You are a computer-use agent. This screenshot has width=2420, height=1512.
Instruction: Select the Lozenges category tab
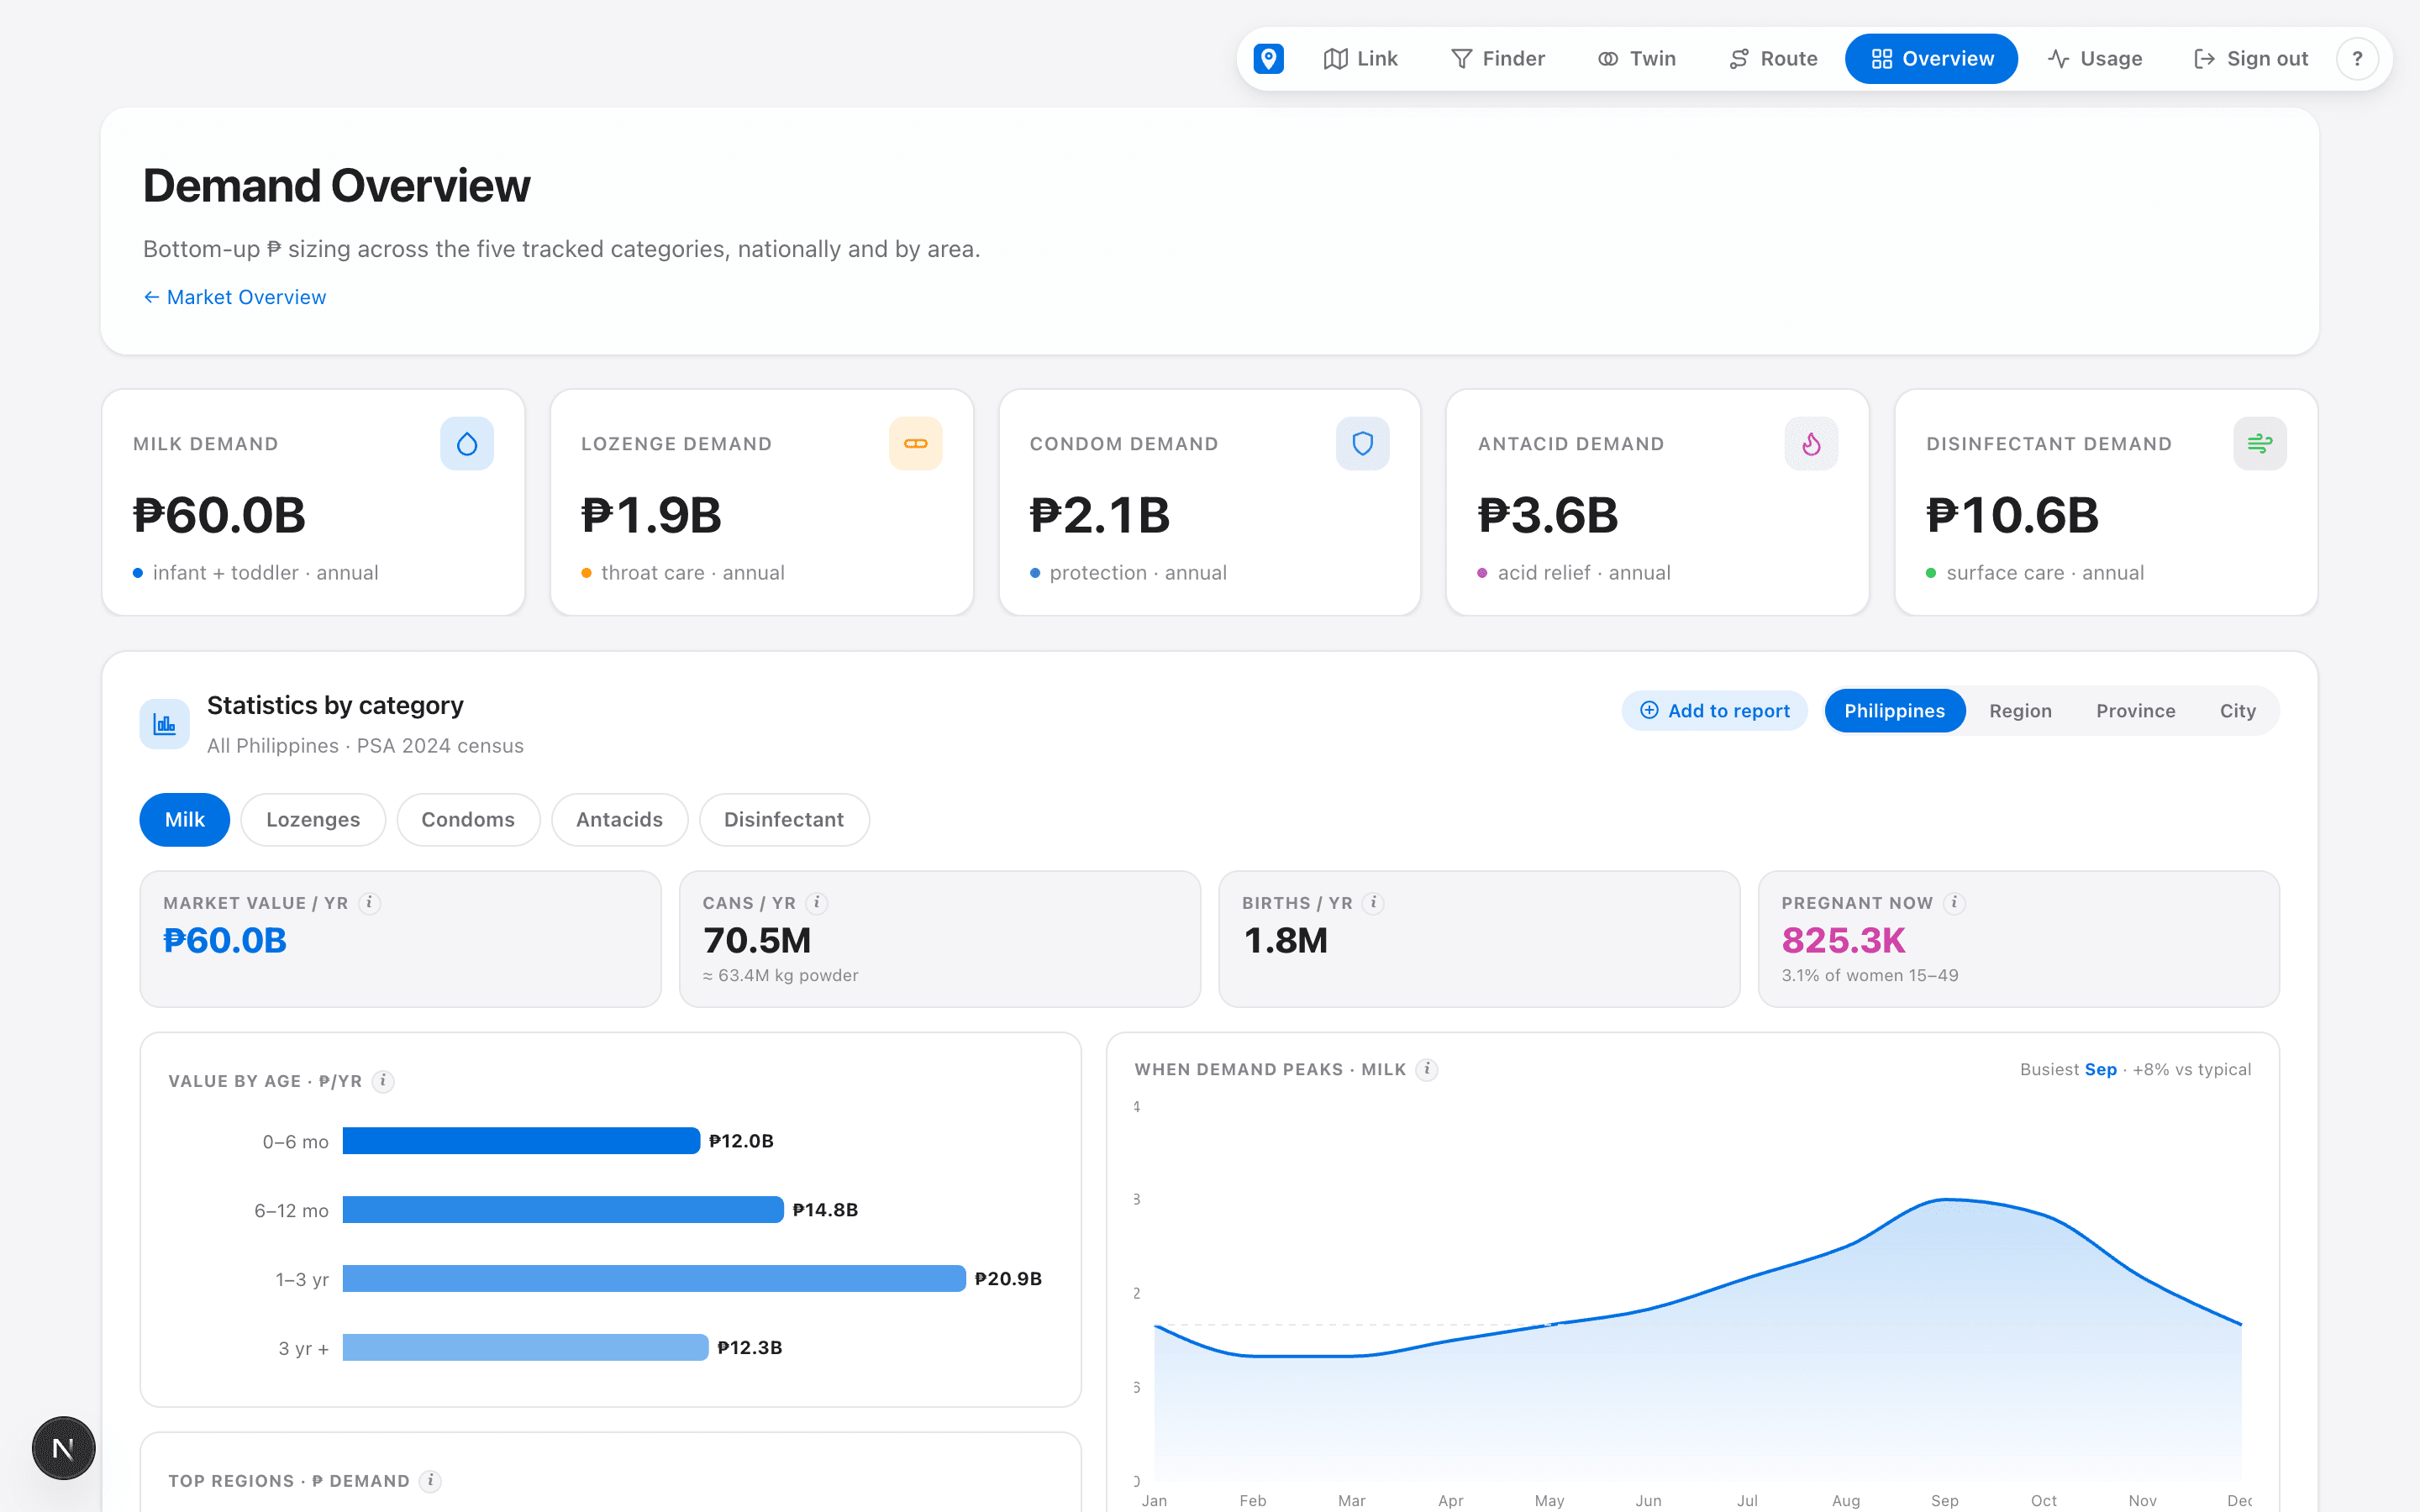click(x=313, y=820)
